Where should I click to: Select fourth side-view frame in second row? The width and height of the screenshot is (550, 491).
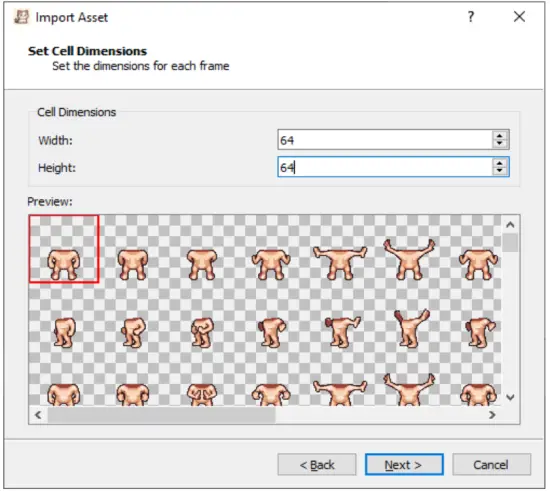click(x=271, y=332)
